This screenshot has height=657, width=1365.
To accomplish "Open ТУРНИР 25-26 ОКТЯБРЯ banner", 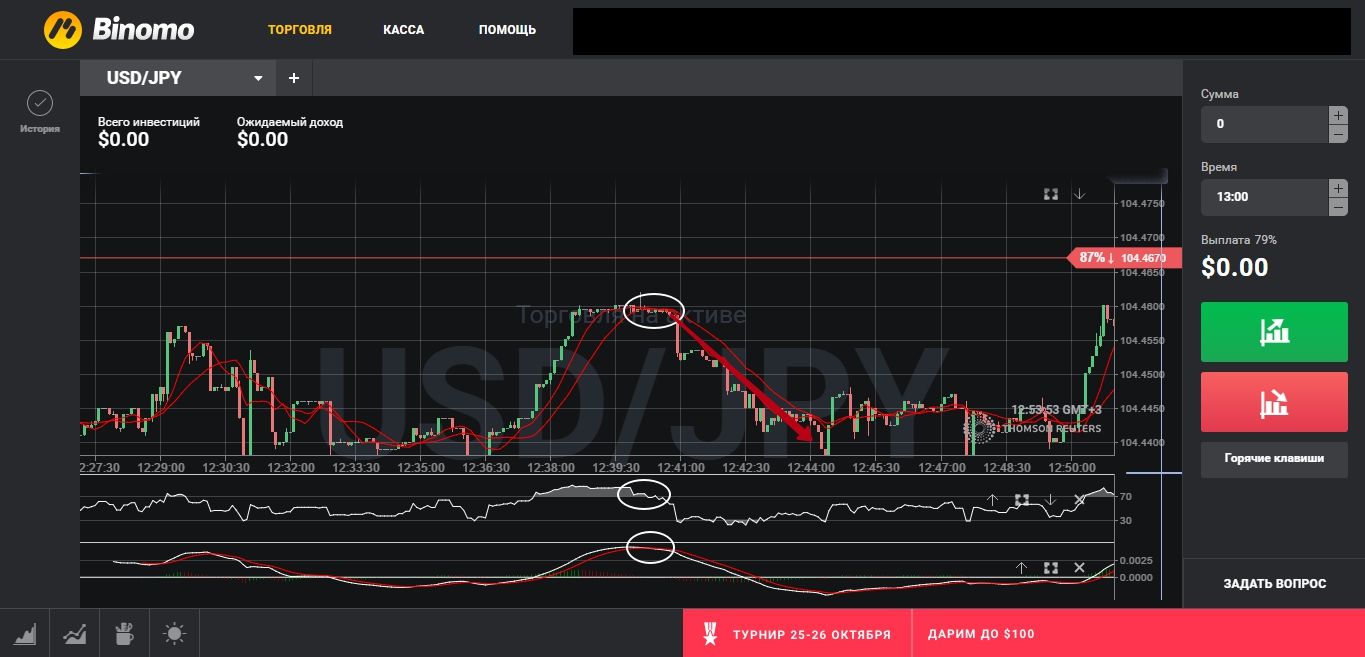I will click(797, 633).
